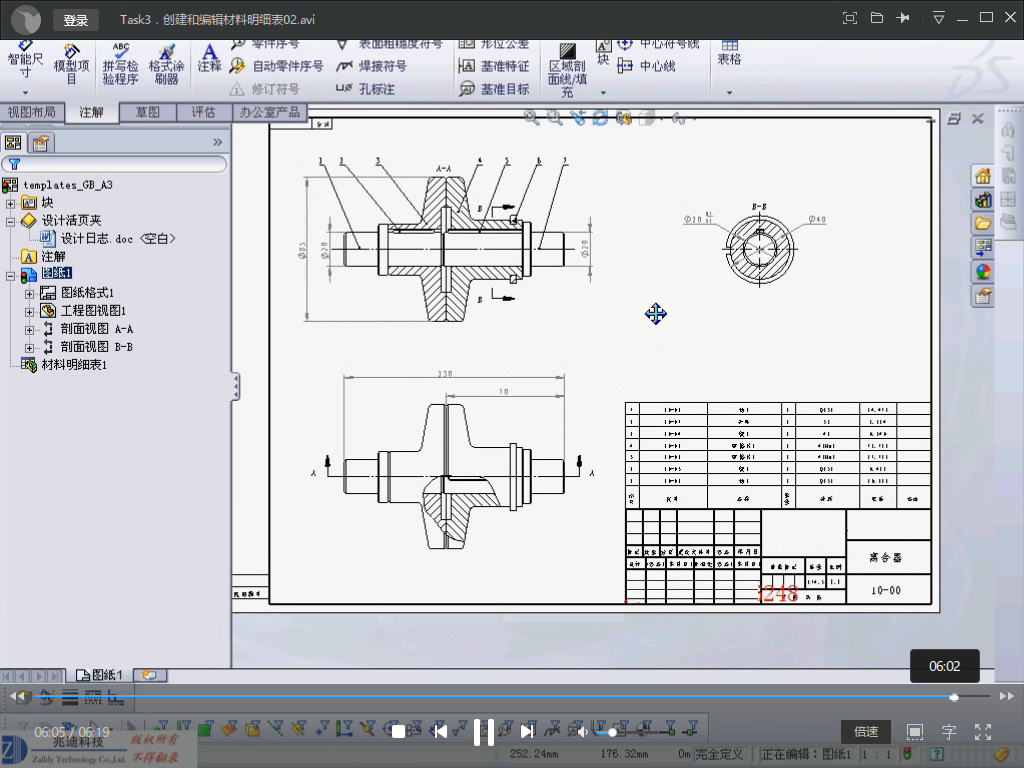Collapse the 图纸1 tree node
Viewport: 1024px width, 768px height.
point(10,276)
